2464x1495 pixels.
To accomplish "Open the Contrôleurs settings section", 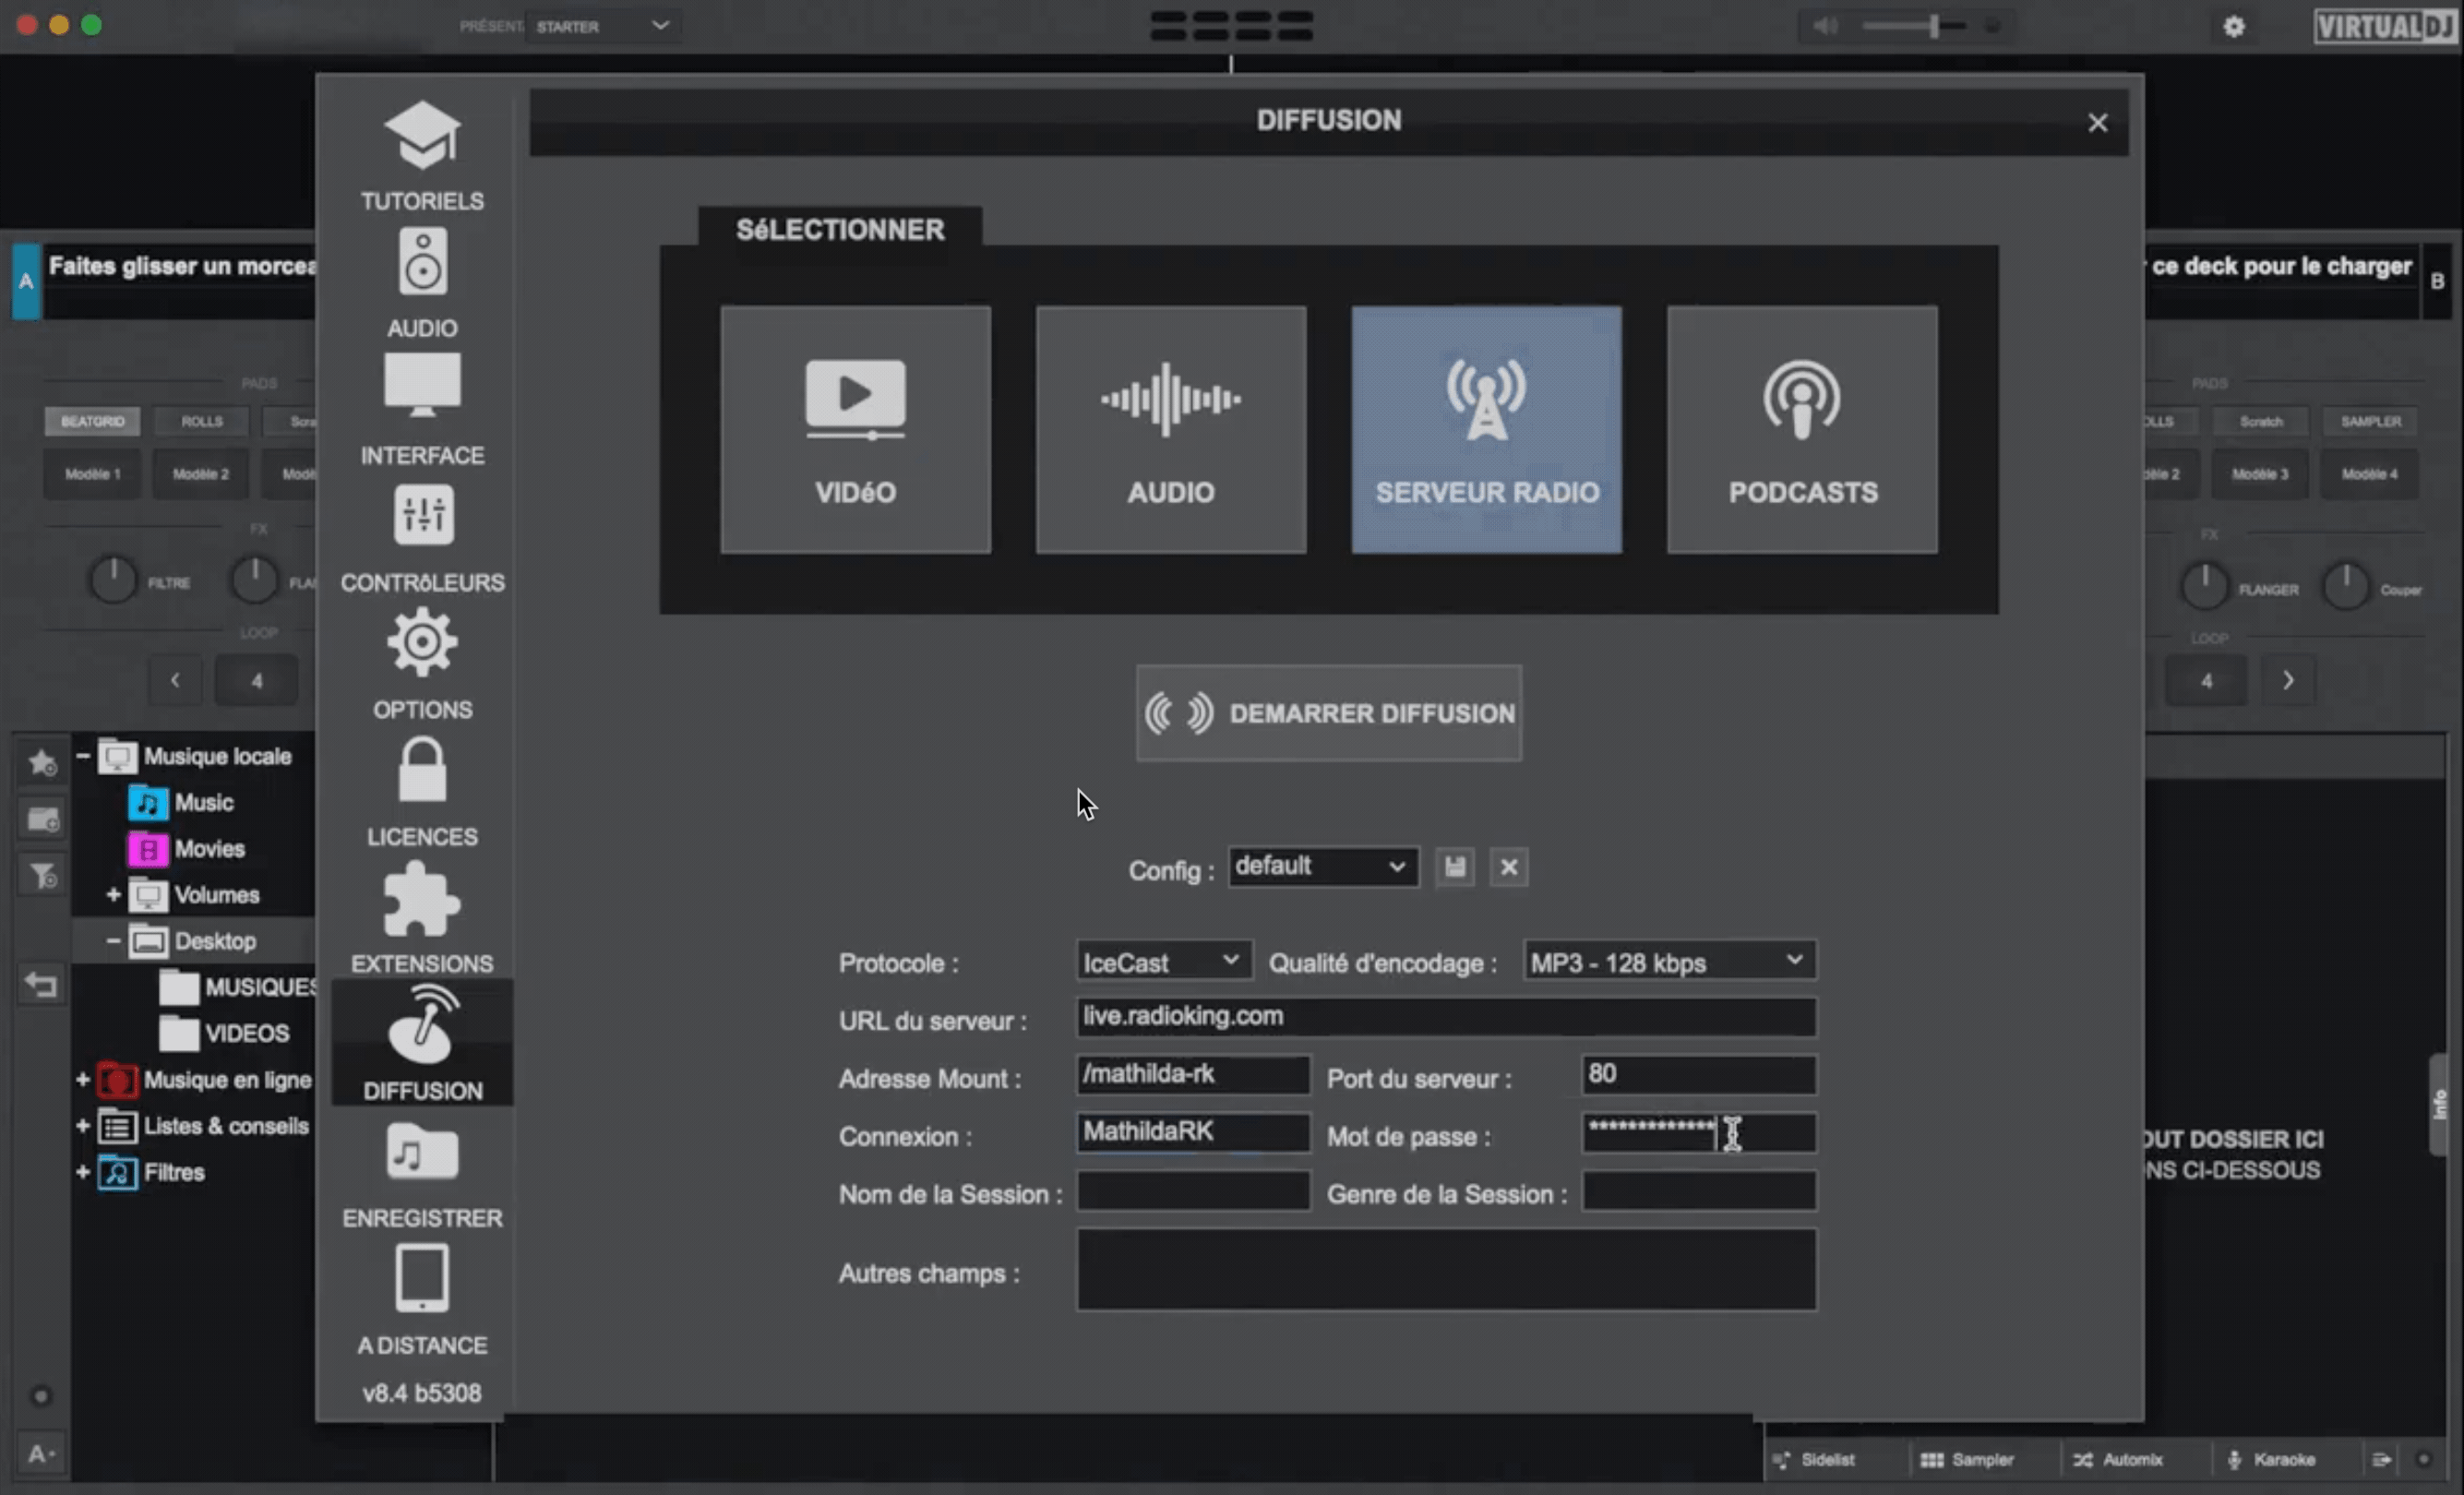I will pyautogui.click(x=422, y=538).
